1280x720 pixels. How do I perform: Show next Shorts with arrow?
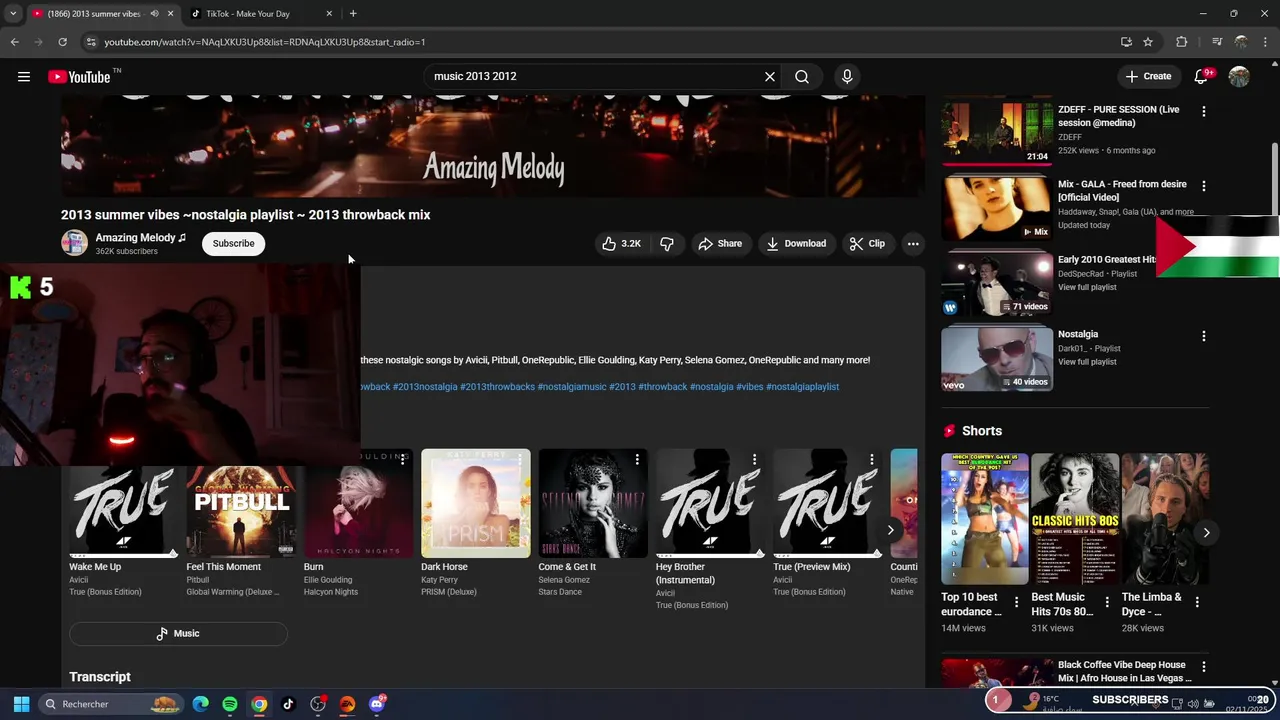(x=1206, y=533)
